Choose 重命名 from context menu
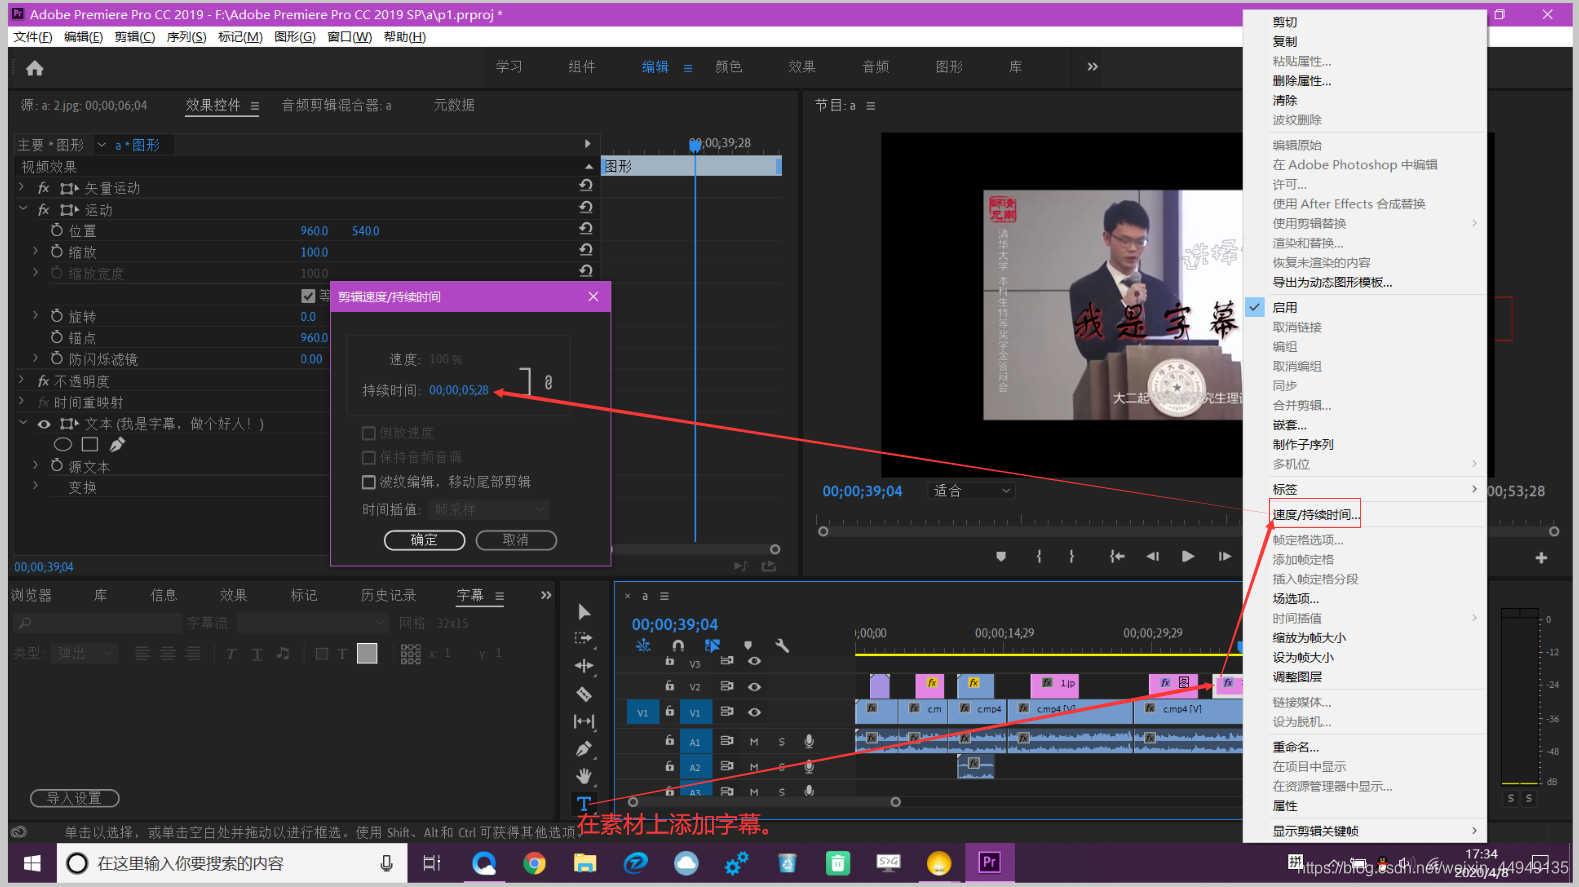 (x=1296, y=747)
